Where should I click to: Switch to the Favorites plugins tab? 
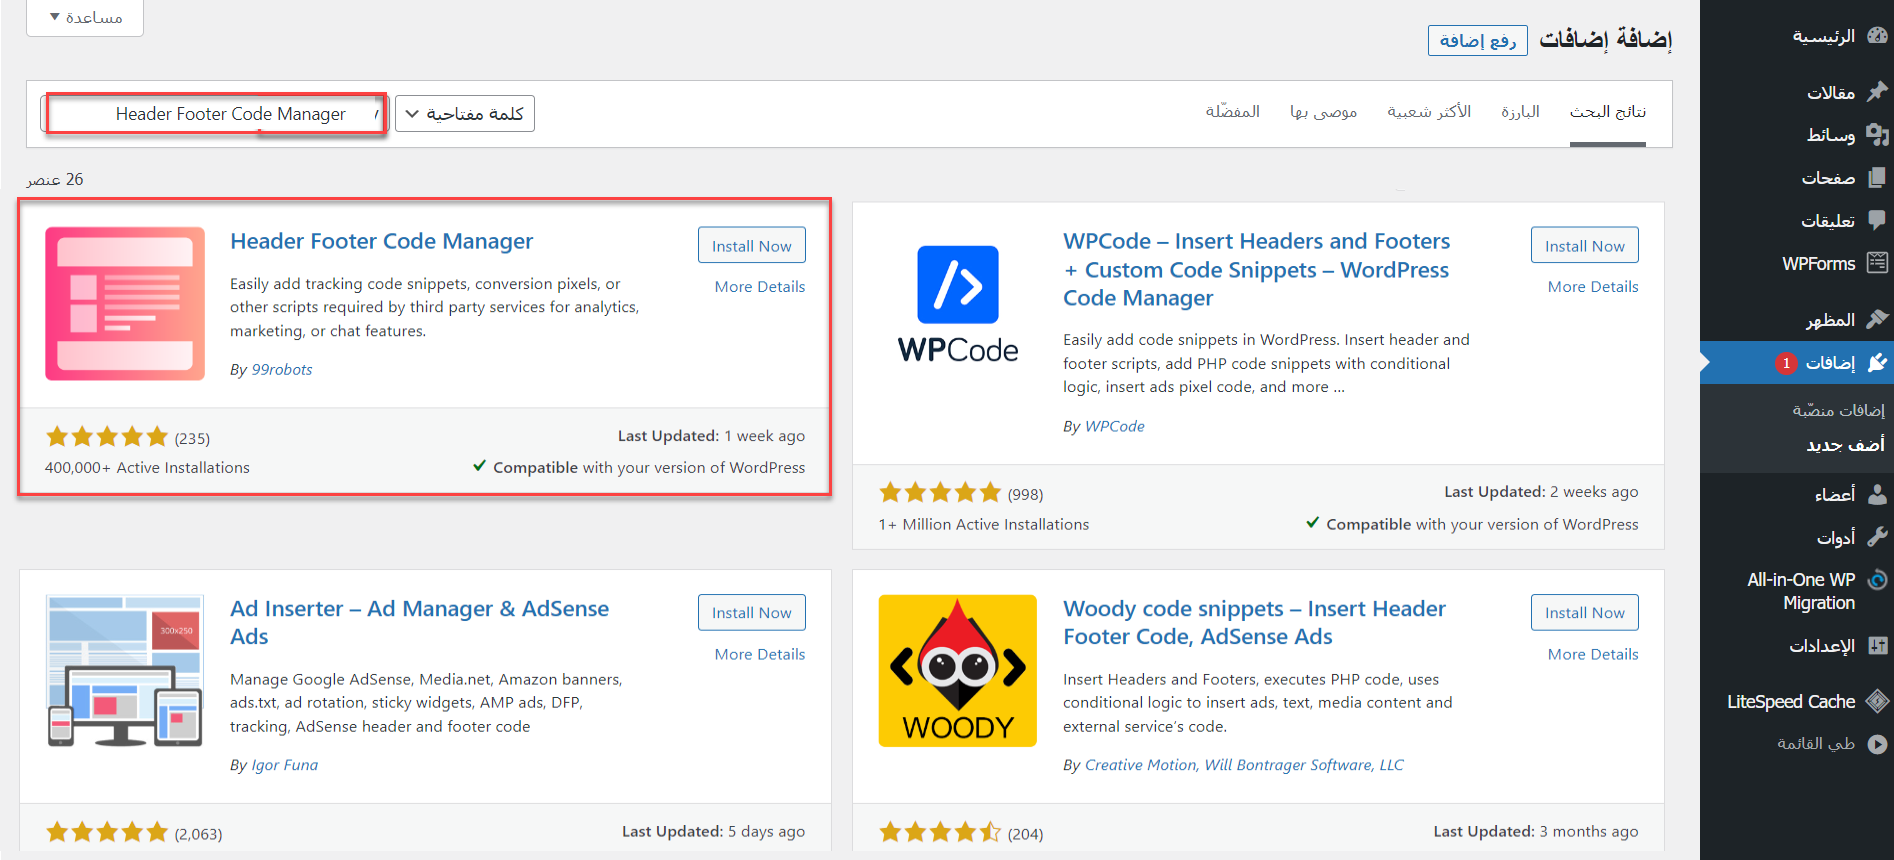click(x=1232, y=112)
